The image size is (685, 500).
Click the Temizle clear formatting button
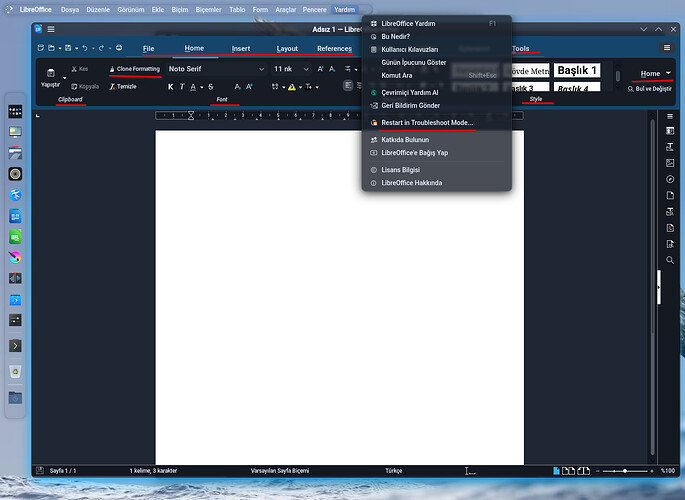pos(123,86)
